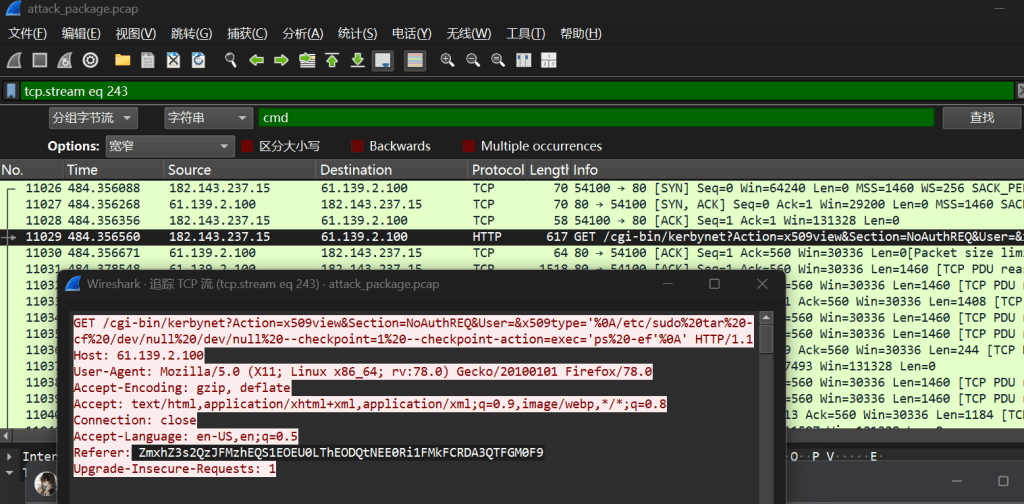Click the stop capture square icon
This screenshot has height=504, width=1024.
click(40, 61)
